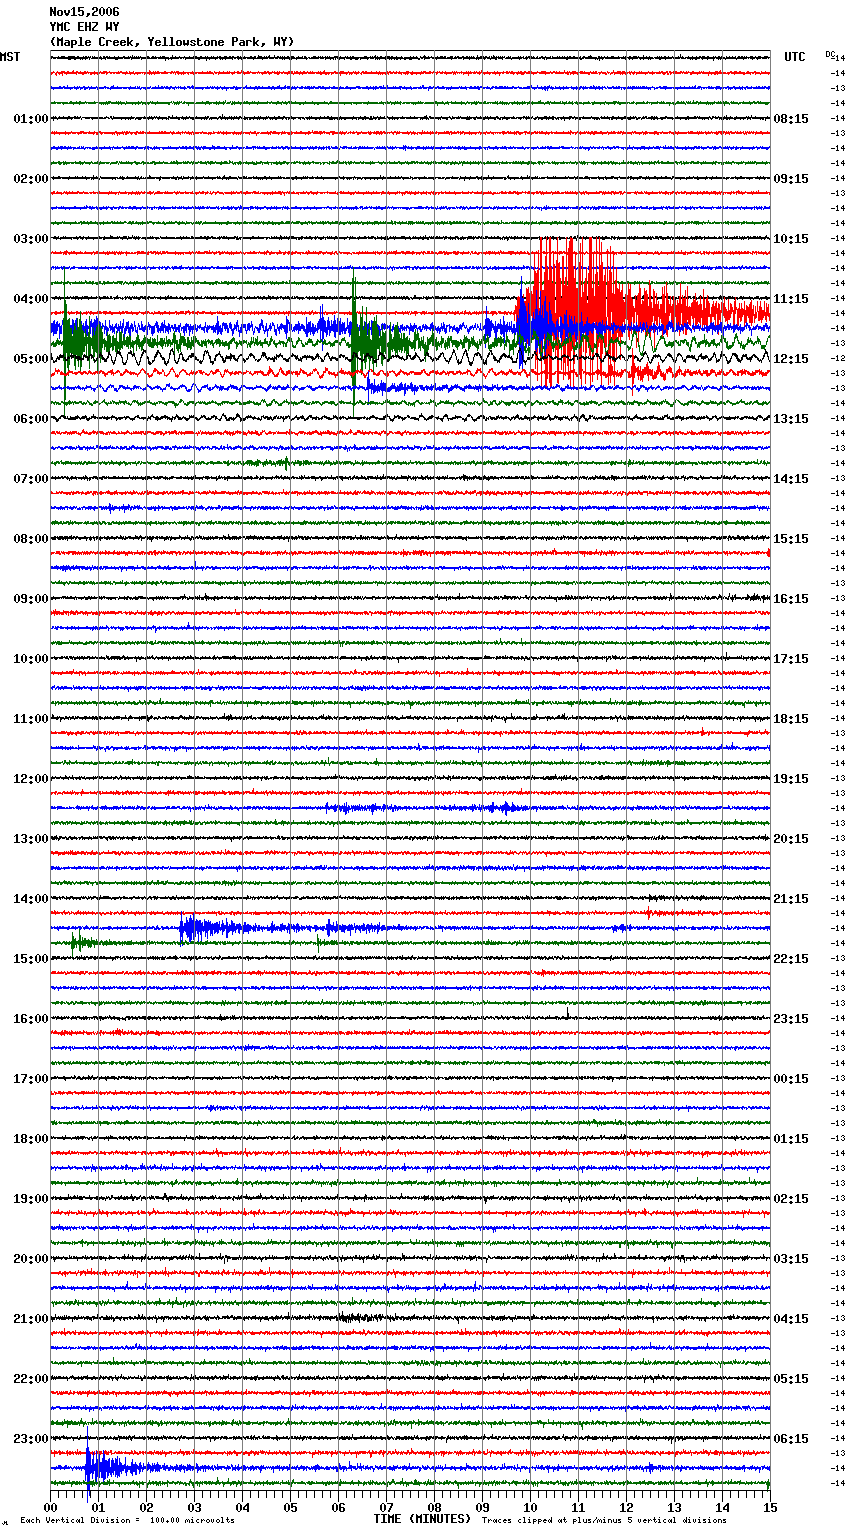Click the minute 15 x-axis tick label
The height and width of the screenshot is (1534, 850).
770,1507
